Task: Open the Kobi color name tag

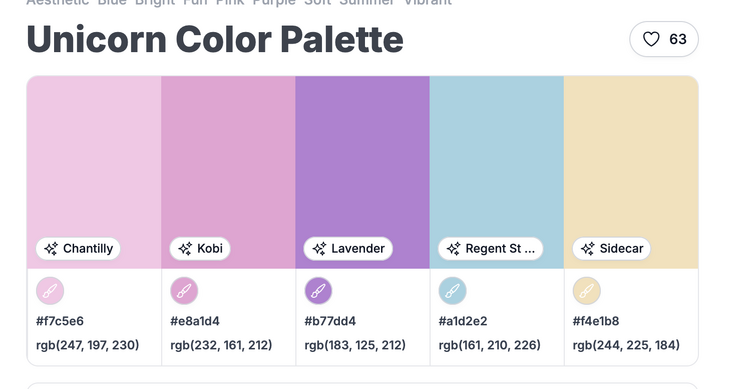Action: (200, 248)
